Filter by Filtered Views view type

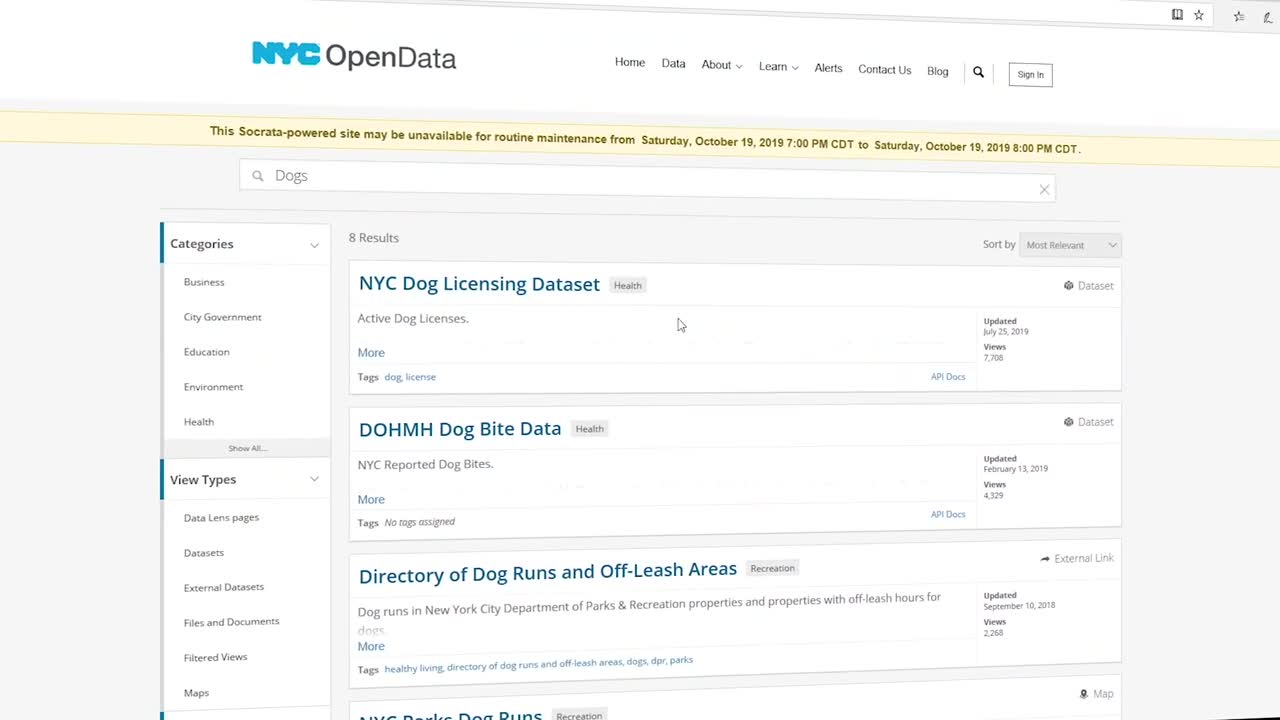coord(215,657)
